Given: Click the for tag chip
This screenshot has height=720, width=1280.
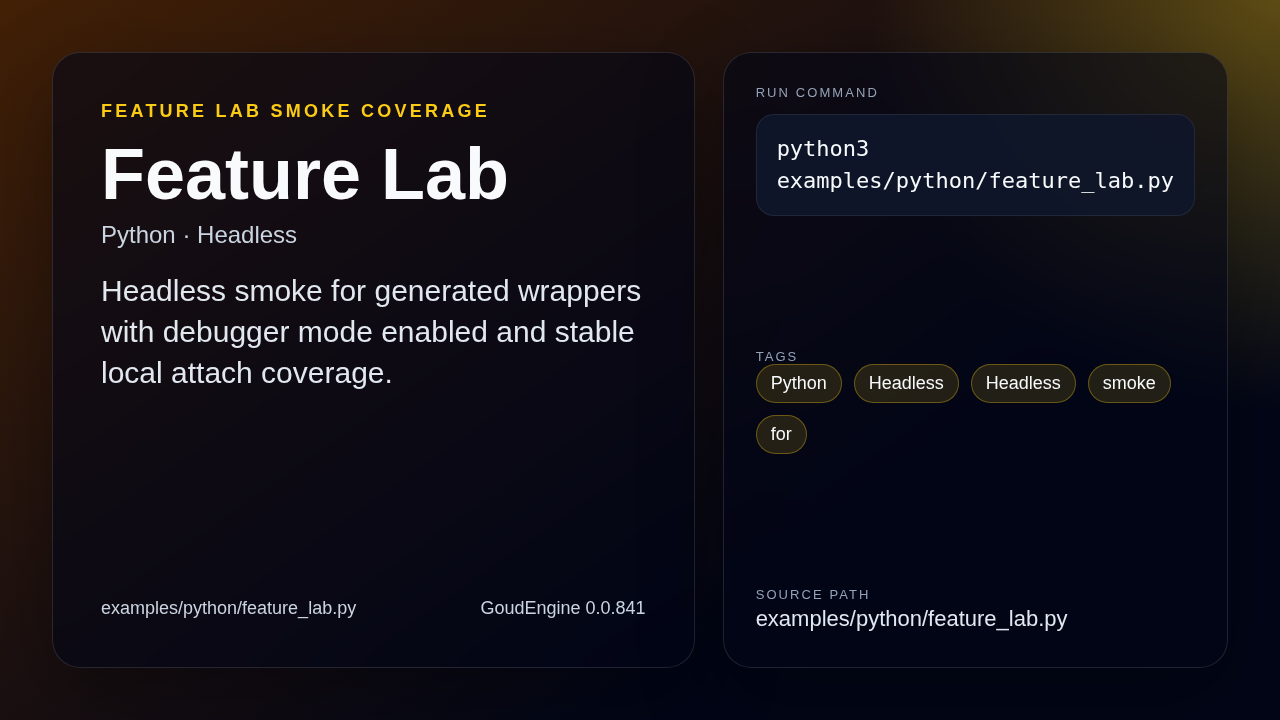Looking at the screenshot, I should click(781, 434).
